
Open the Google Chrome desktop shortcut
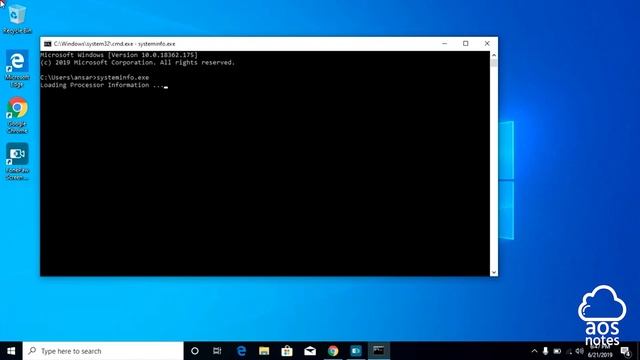tap(17, 115)
